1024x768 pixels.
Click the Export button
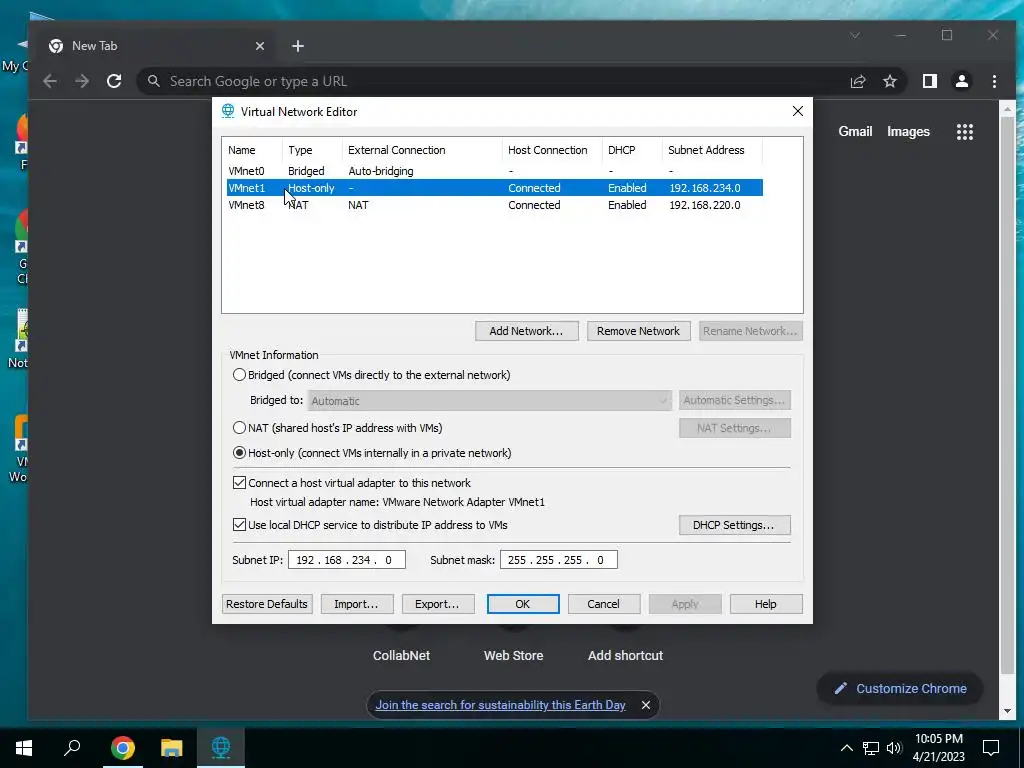coord(438,604)
